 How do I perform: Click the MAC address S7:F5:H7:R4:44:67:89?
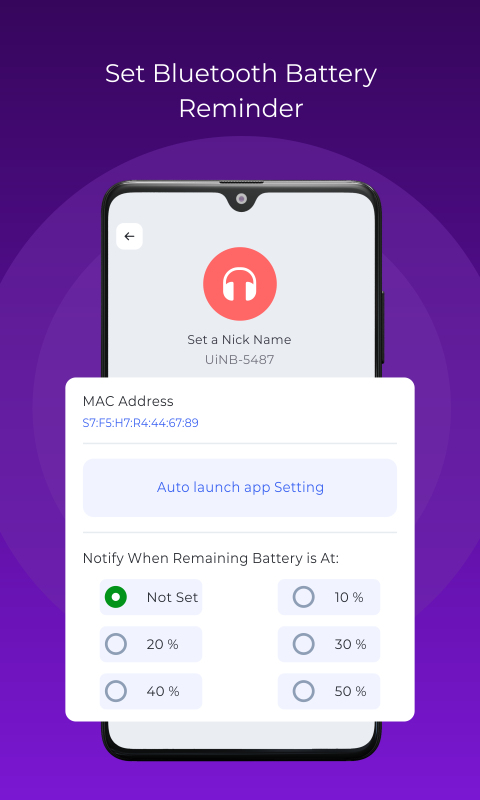141,423
